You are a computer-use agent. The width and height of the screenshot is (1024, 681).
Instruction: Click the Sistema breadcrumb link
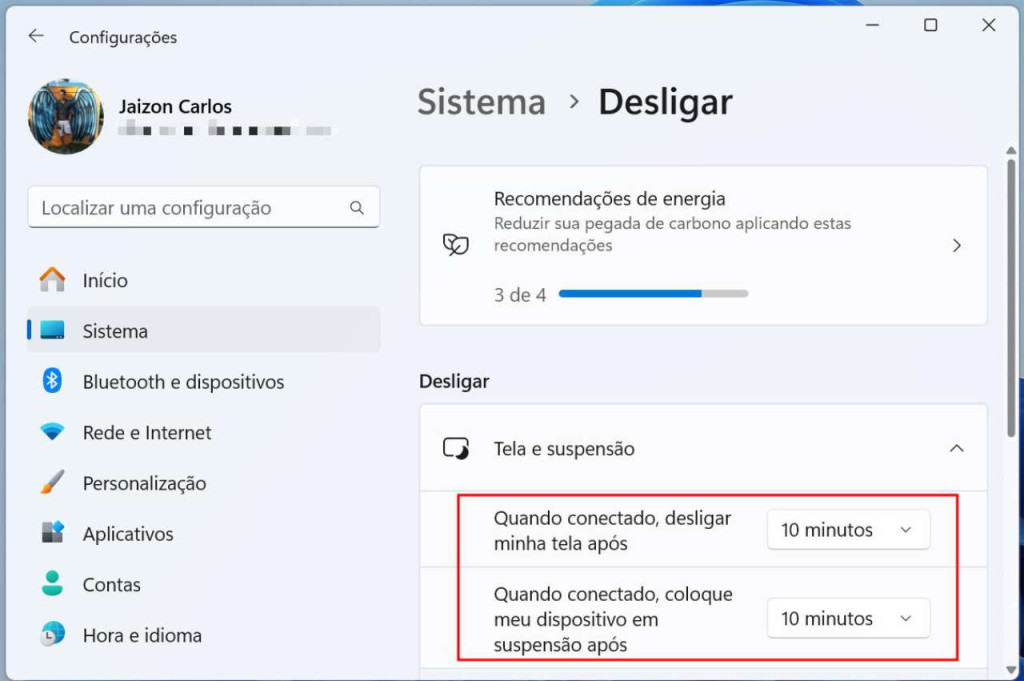(481, 101)
